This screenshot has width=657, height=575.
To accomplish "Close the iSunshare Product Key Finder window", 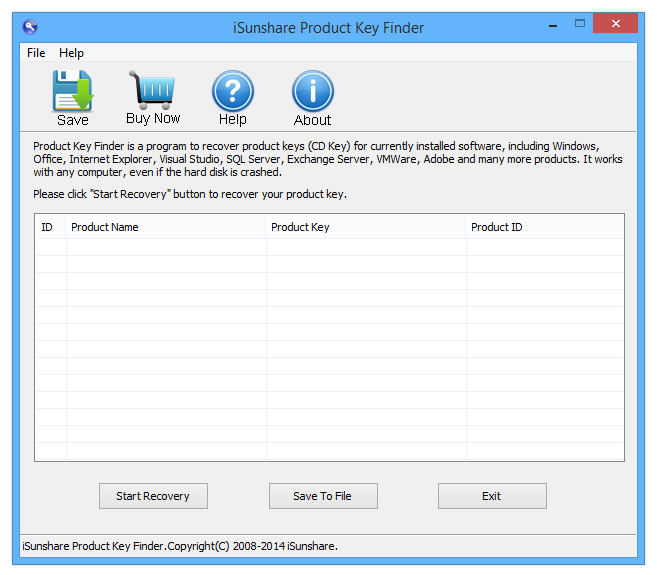I will (x=616, y=23).
